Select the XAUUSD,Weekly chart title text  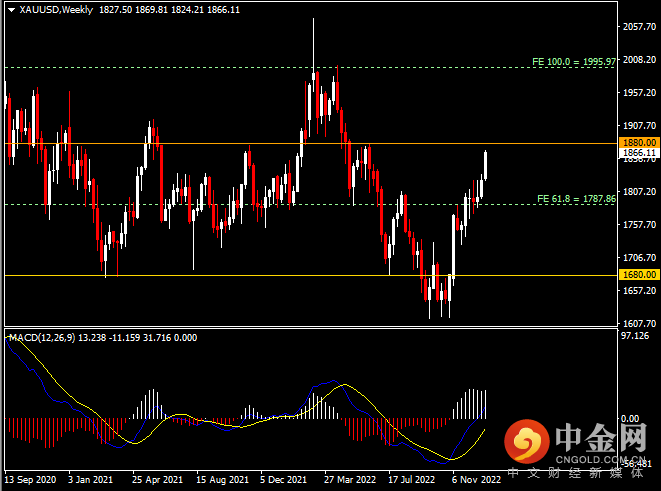point(52,9)
